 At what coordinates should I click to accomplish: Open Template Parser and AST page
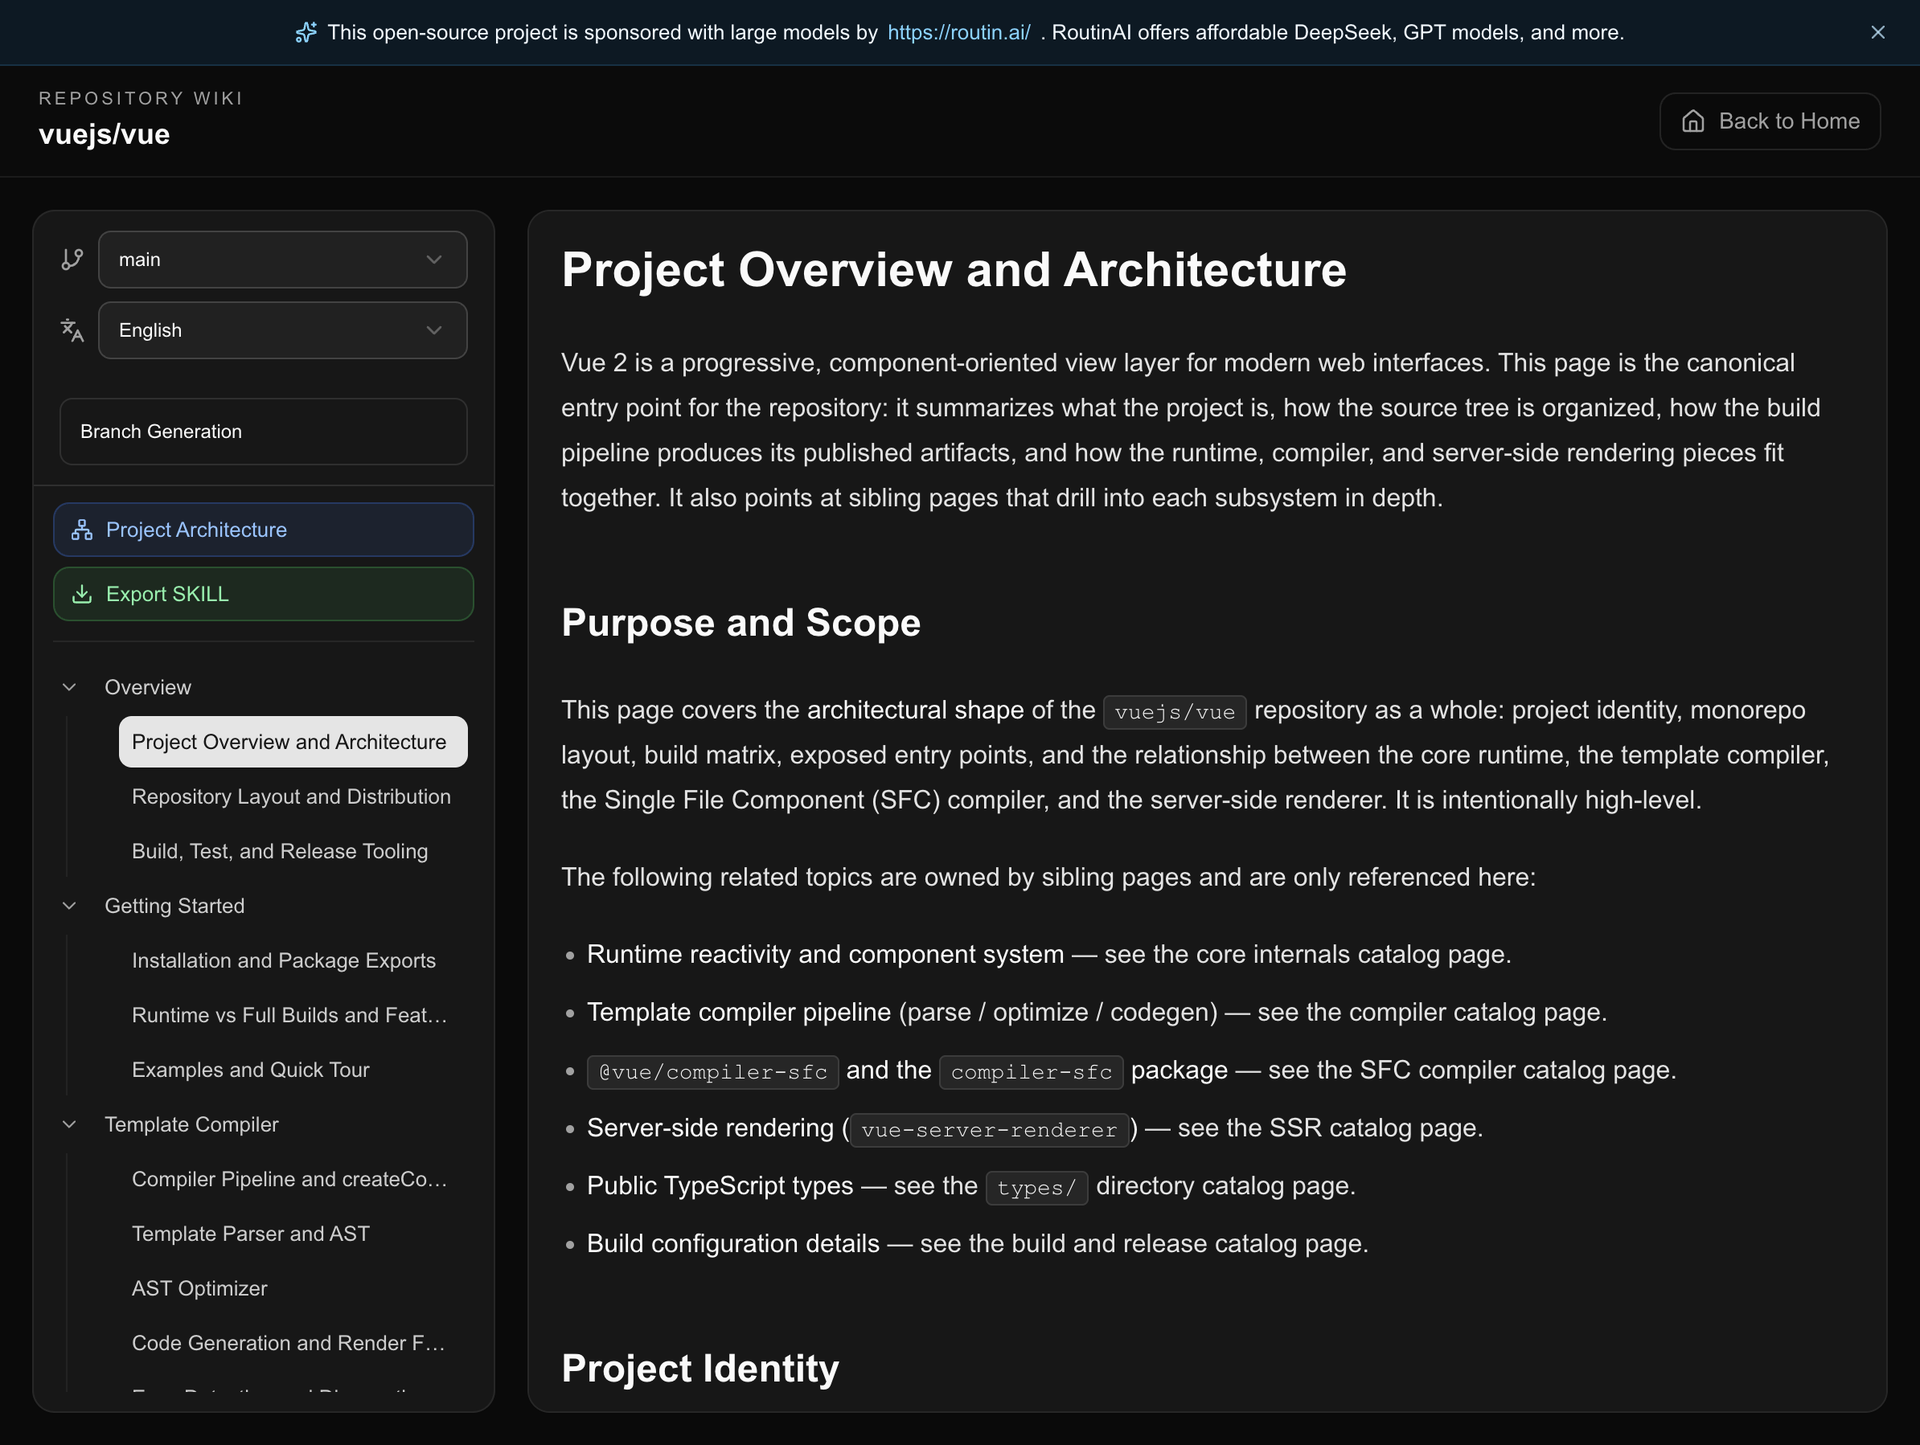pyautogui.click(x=251, y=1234)
